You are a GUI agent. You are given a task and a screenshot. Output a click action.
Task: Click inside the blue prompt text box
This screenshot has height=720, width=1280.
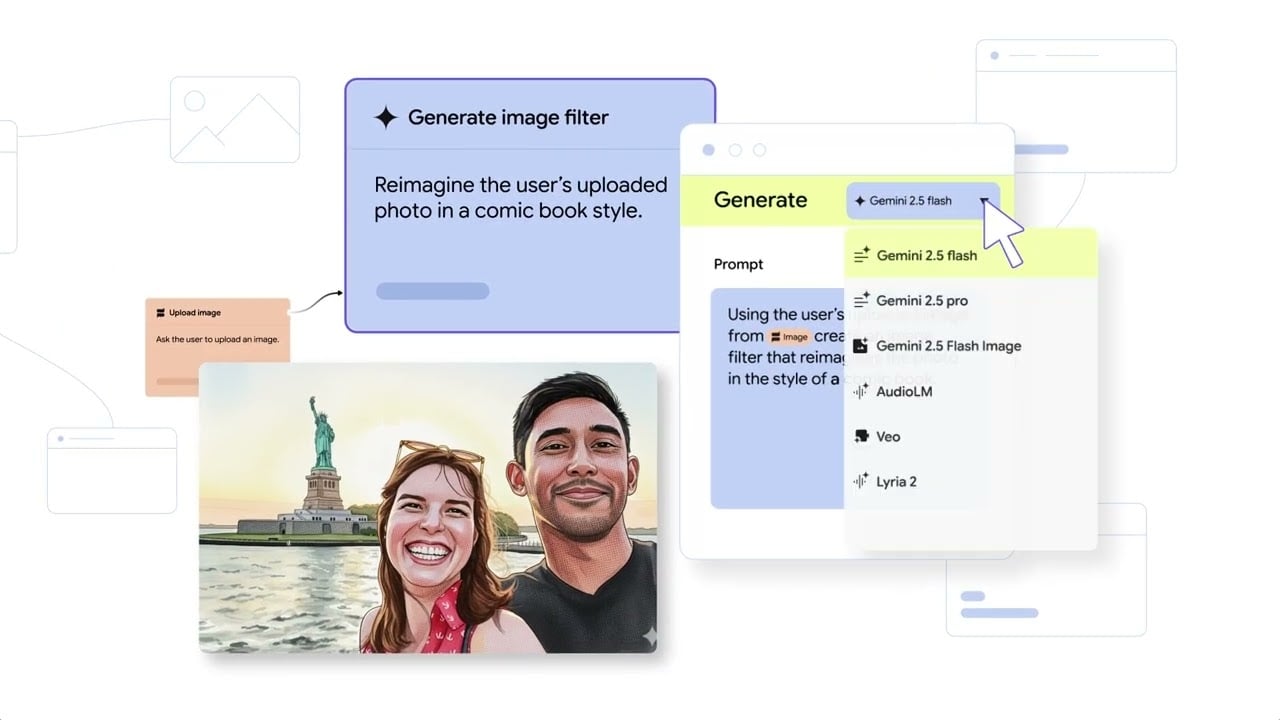(x=777, y=398)
